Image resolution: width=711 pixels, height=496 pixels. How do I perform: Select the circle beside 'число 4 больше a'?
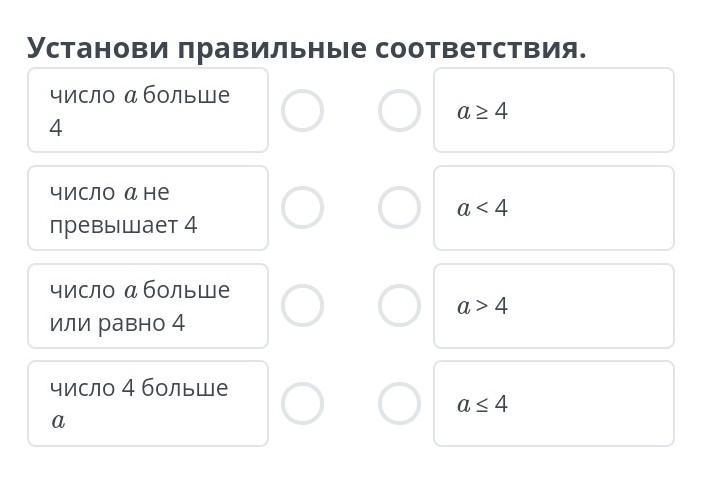click(302, 404)
